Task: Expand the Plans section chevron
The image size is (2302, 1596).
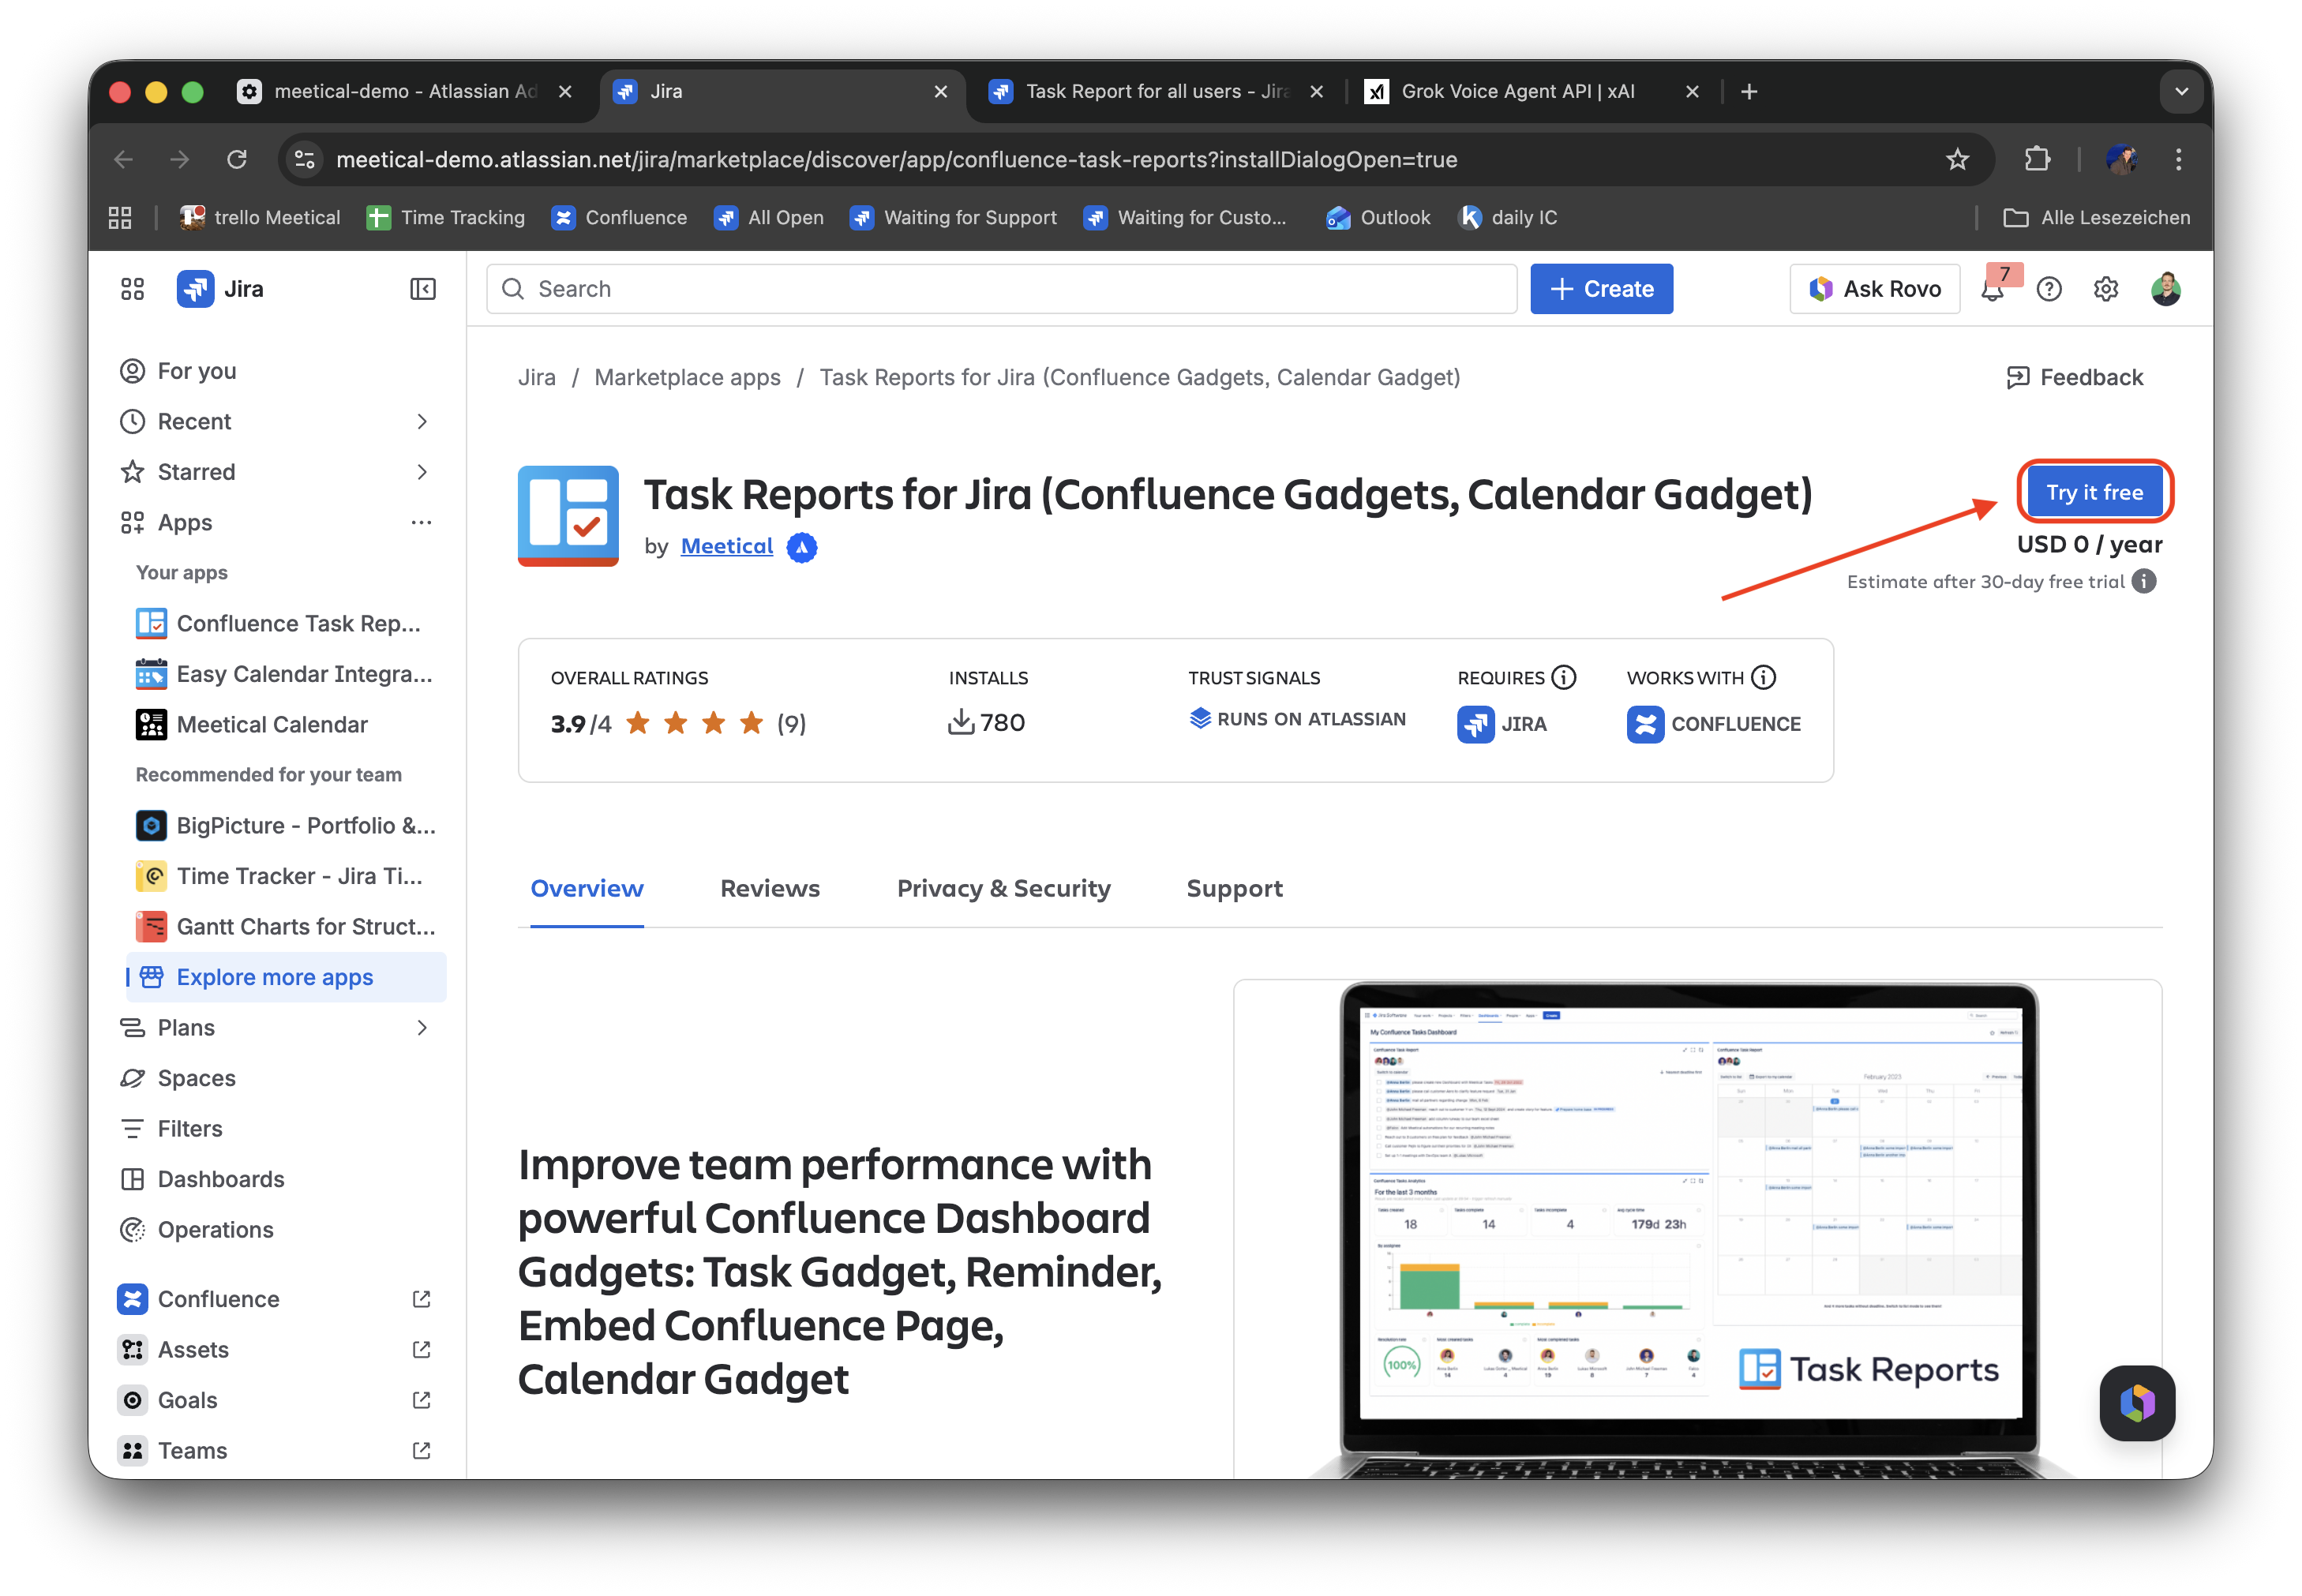Action: [x=422, y=1027]
